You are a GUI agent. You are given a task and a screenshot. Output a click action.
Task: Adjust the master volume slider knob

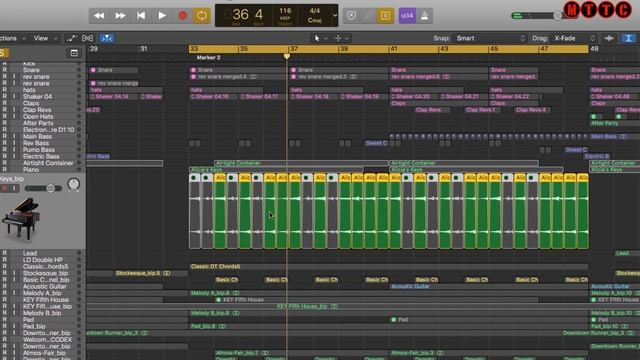(557, 16)
